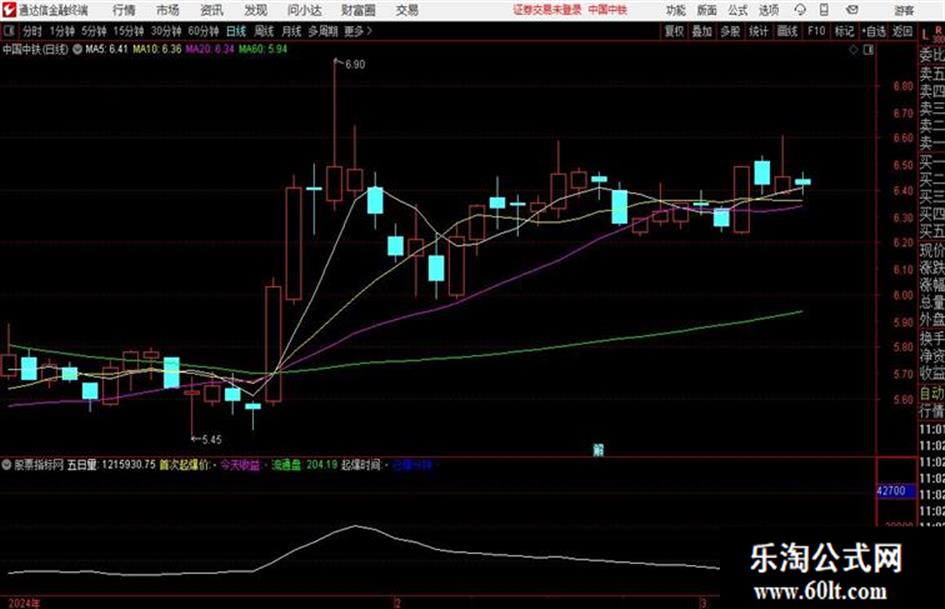Open the 资讯 menu
This screenshot has height=609, width=945.
[212, 10]
